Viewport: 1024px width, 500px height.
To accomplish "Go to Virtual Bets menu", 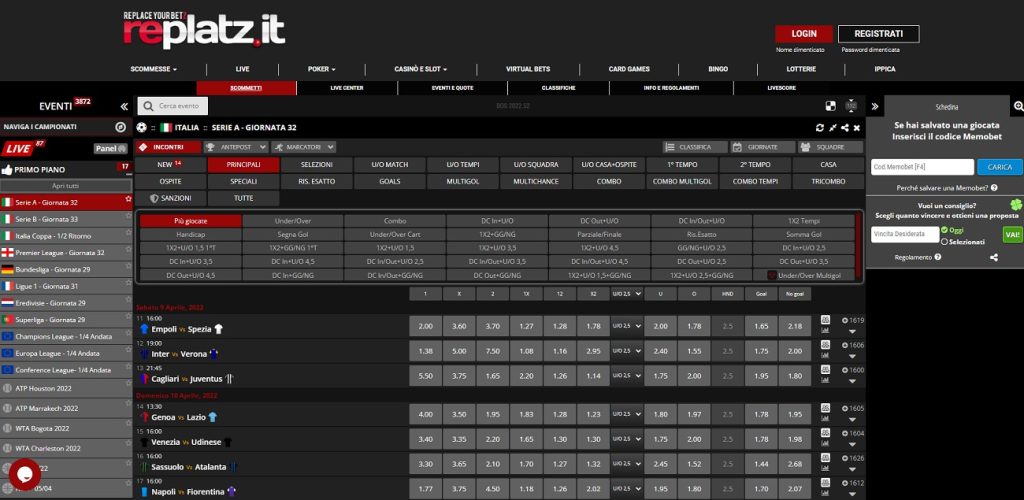I will (x=528, y=69).
